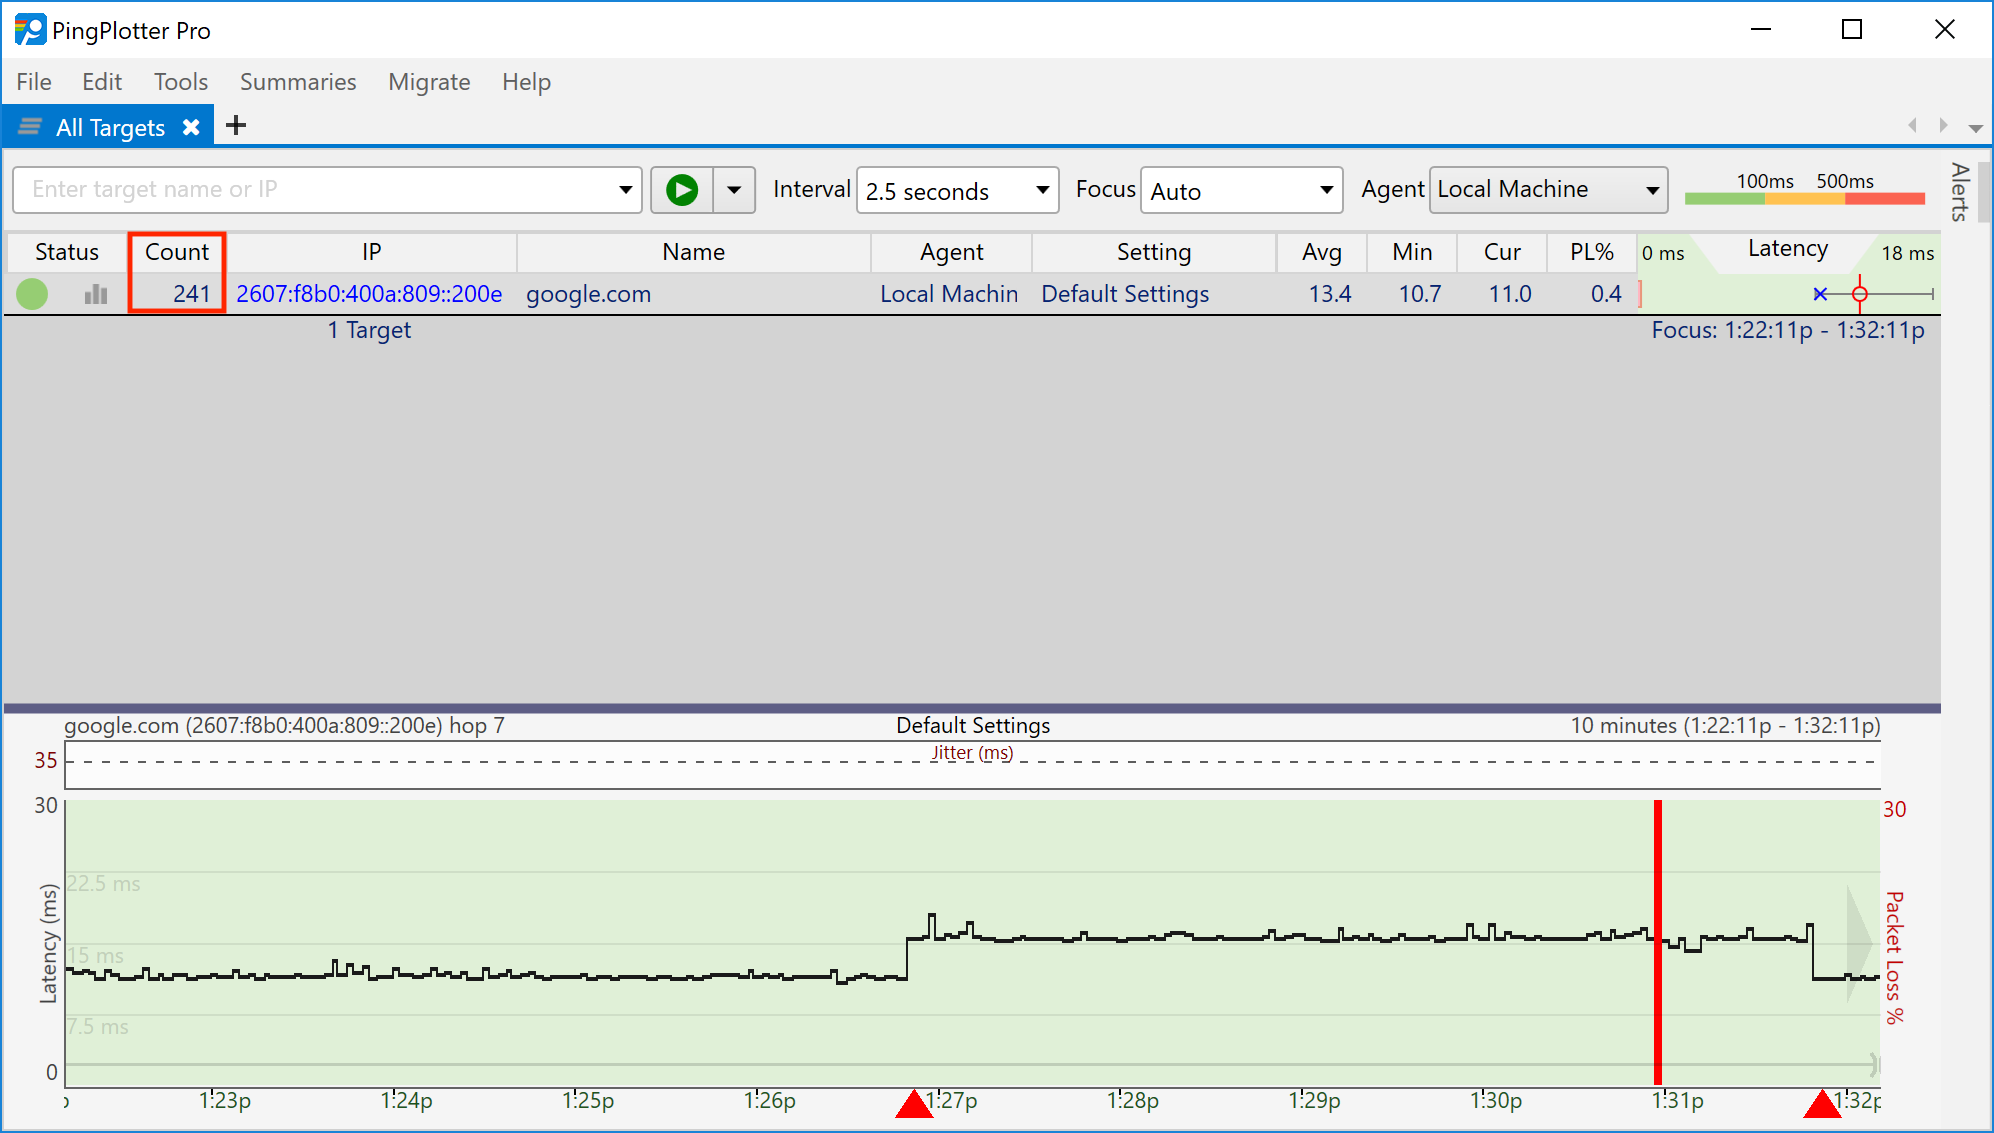The image size is (1994, 1133).
Task: Click the bar graph icon in Status column
Action: tap(96, 294)
